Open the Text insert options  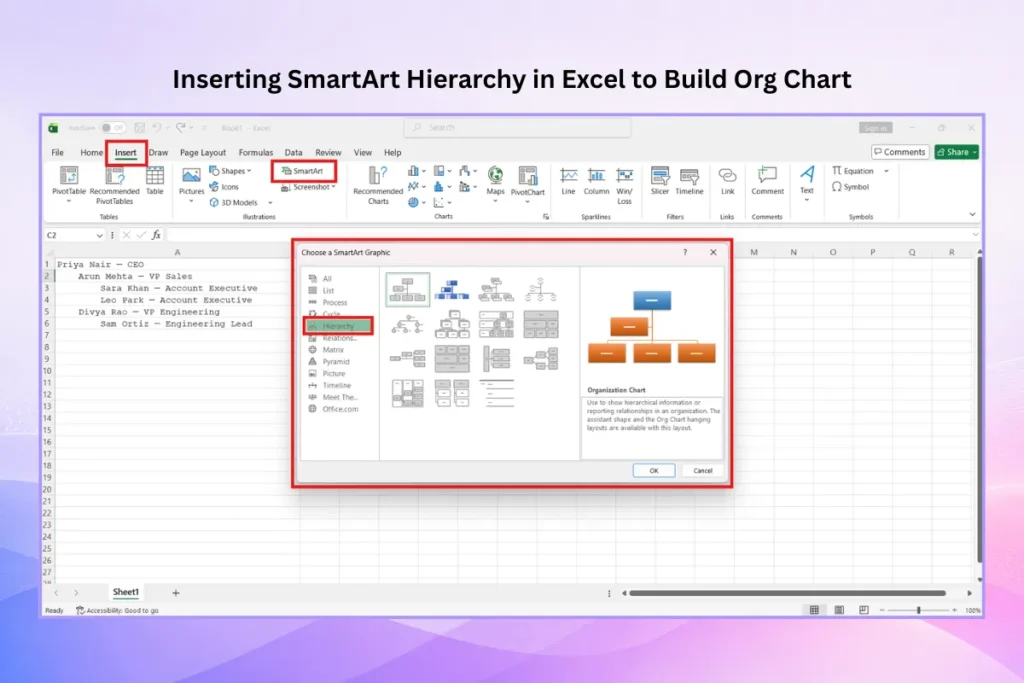click(807, 183)
